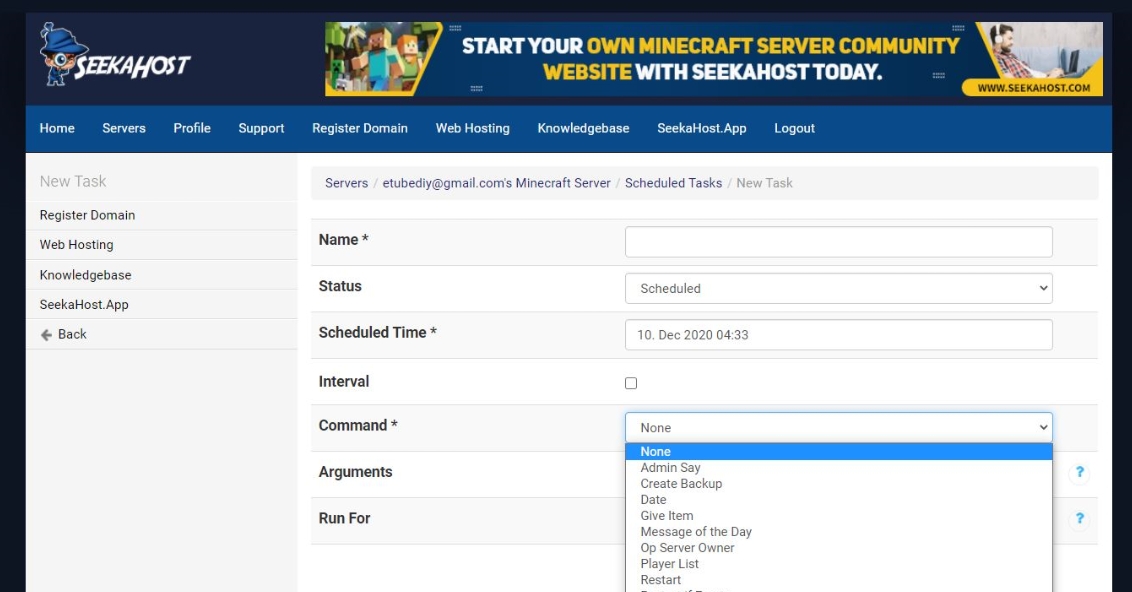Open the Status dropdown
The height and width of the screenshot is (592, 1132).
pos(838,288)
